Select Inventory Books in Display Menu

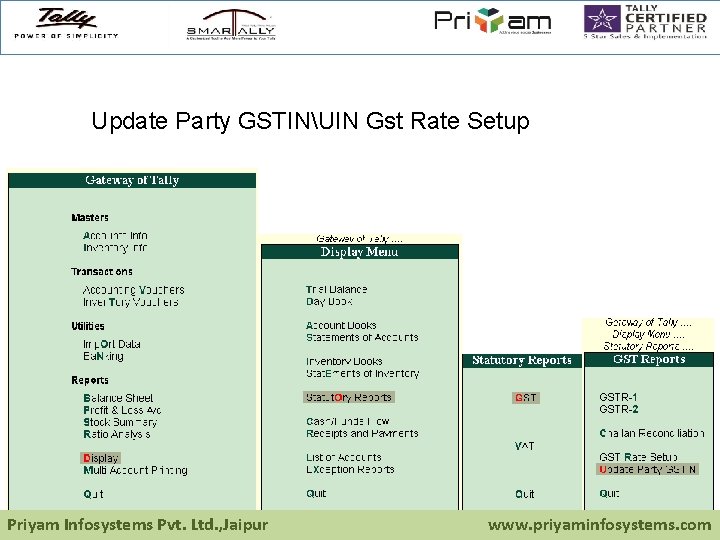pyautogui.click(x=344, y=362)
